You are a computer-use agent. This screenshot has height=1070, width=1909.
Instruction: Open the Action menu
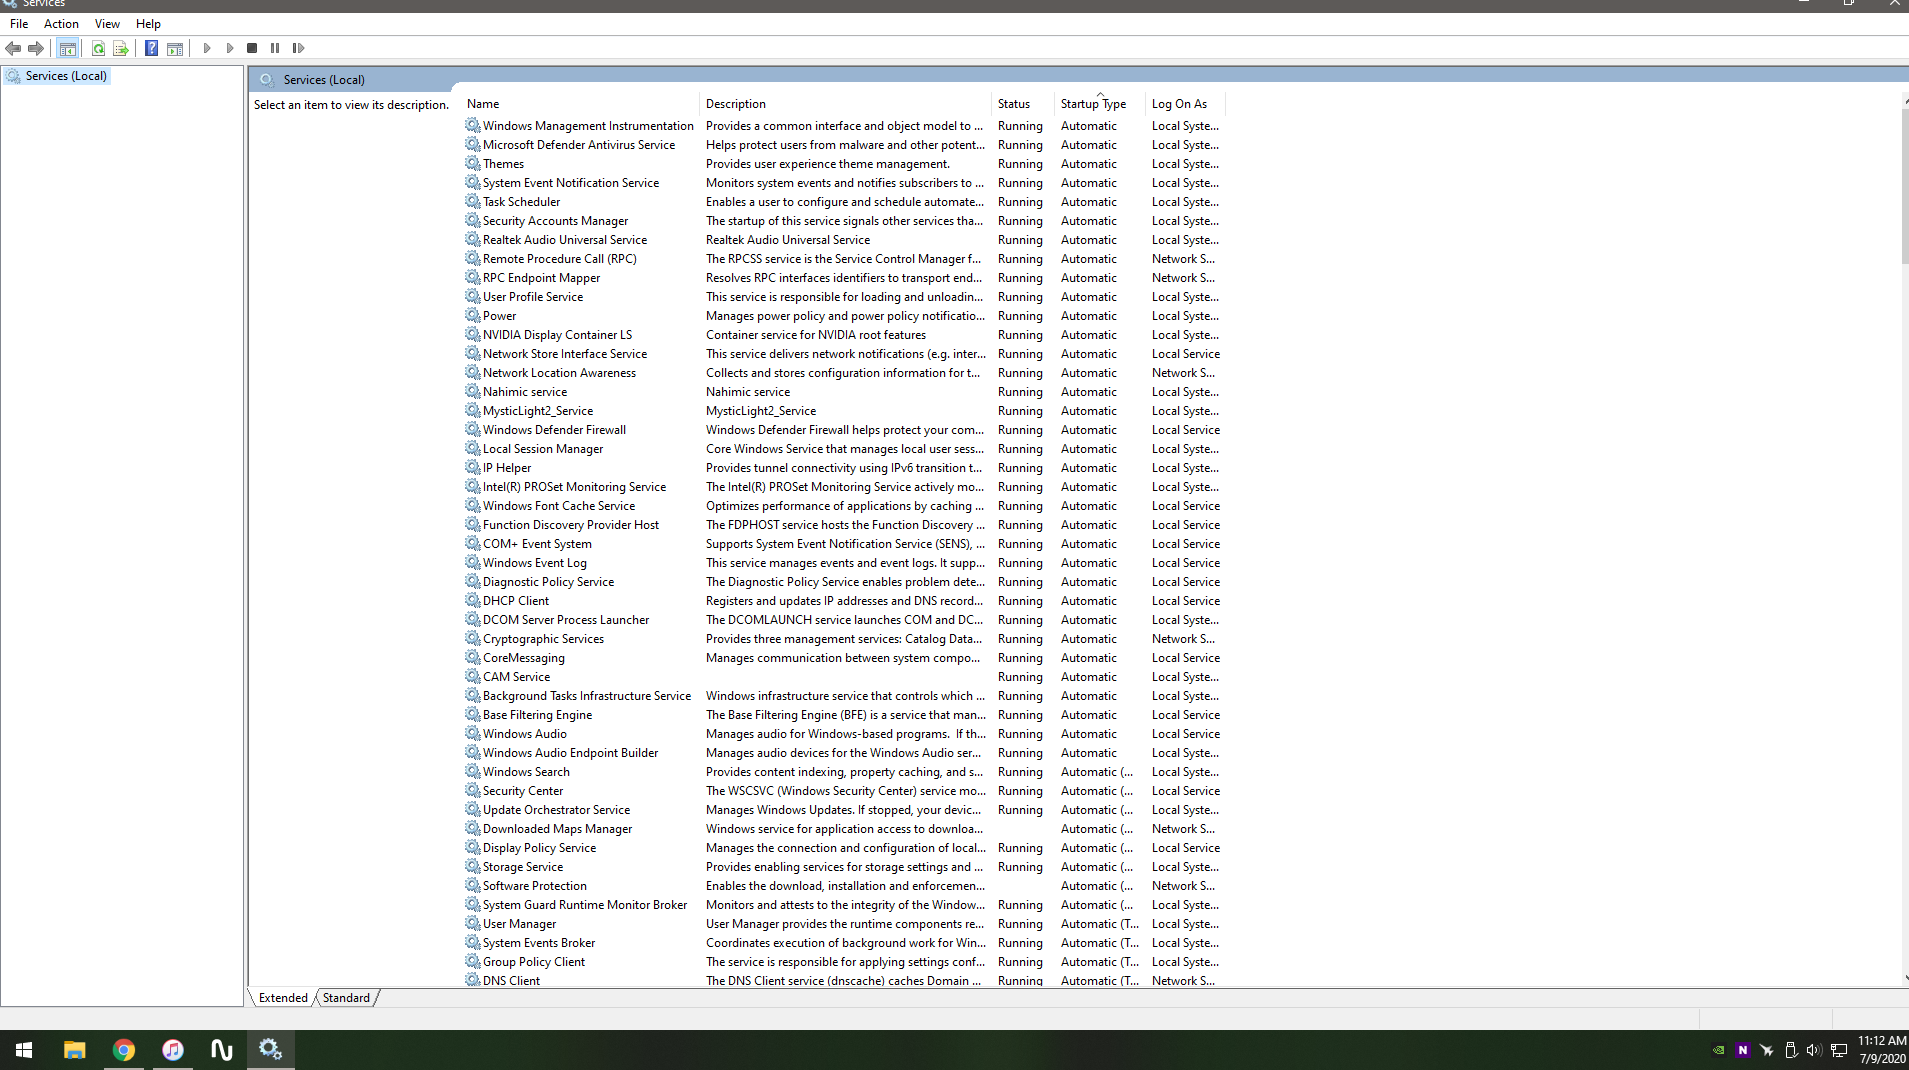click(61, 24)
